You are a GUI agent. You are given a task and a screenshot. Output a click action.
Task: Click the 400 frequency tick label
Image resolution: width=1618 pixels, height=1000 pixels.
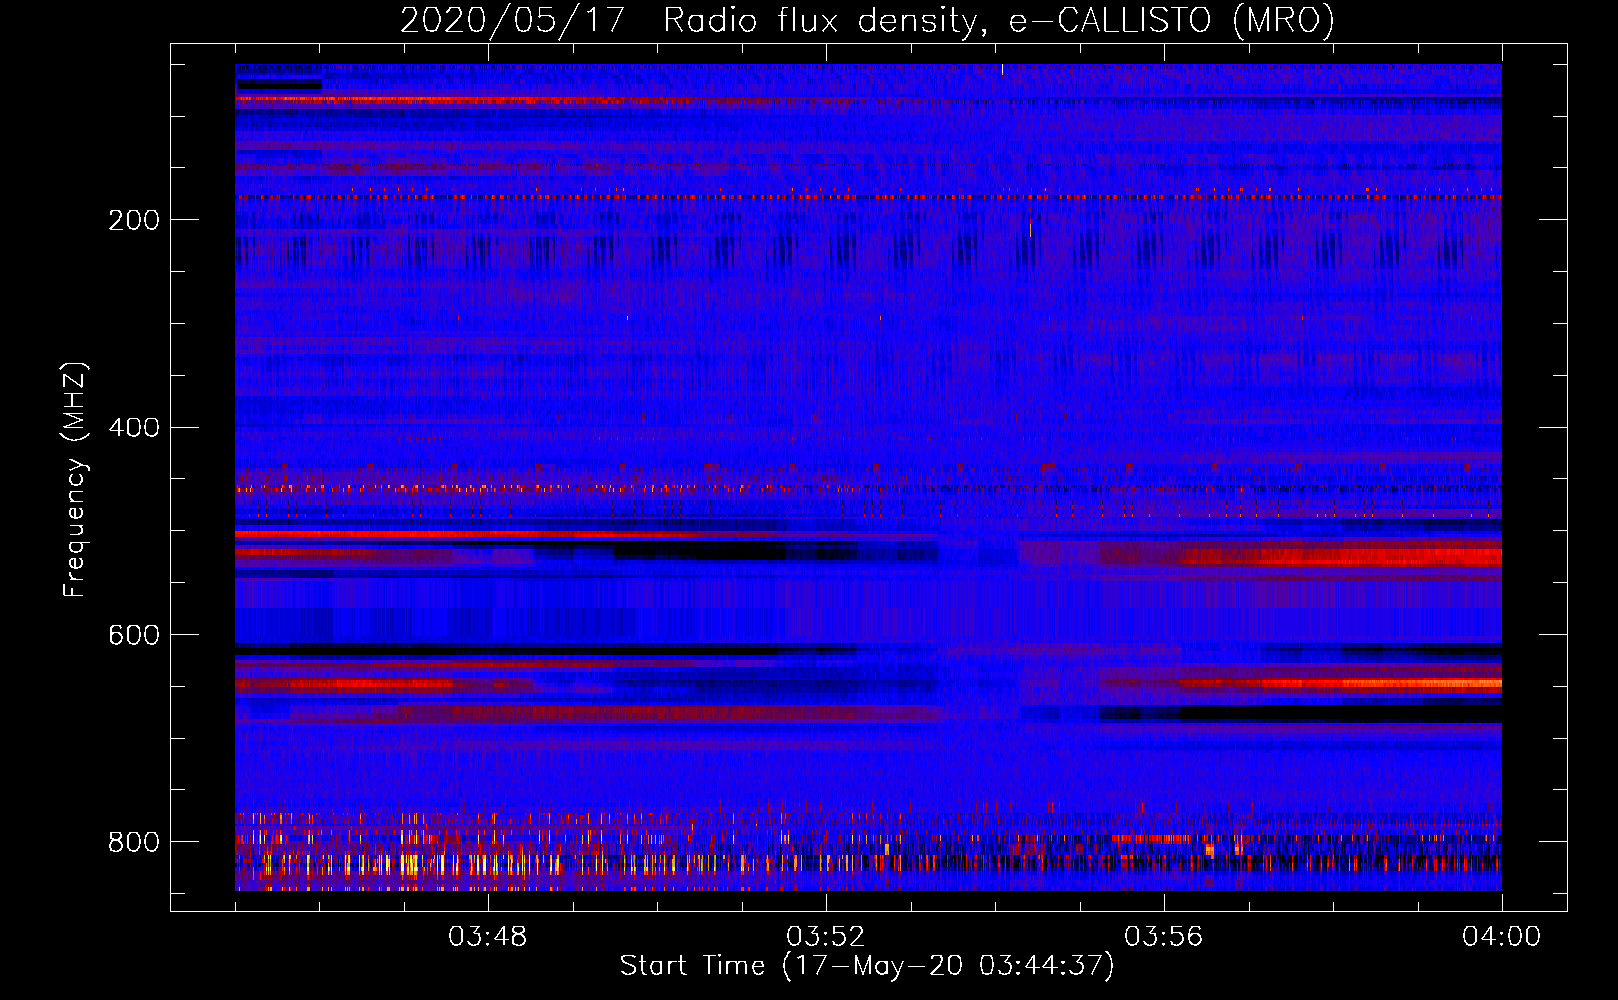click(x=133, y=428)
